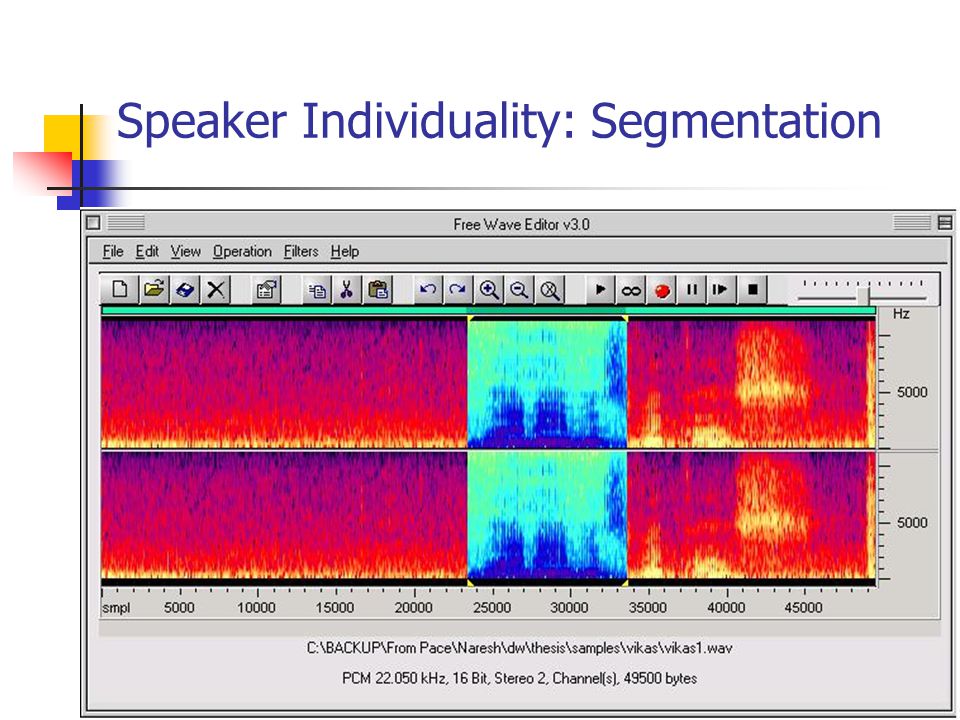Pause playback
The image size is (960, 720).
(692, 289)
